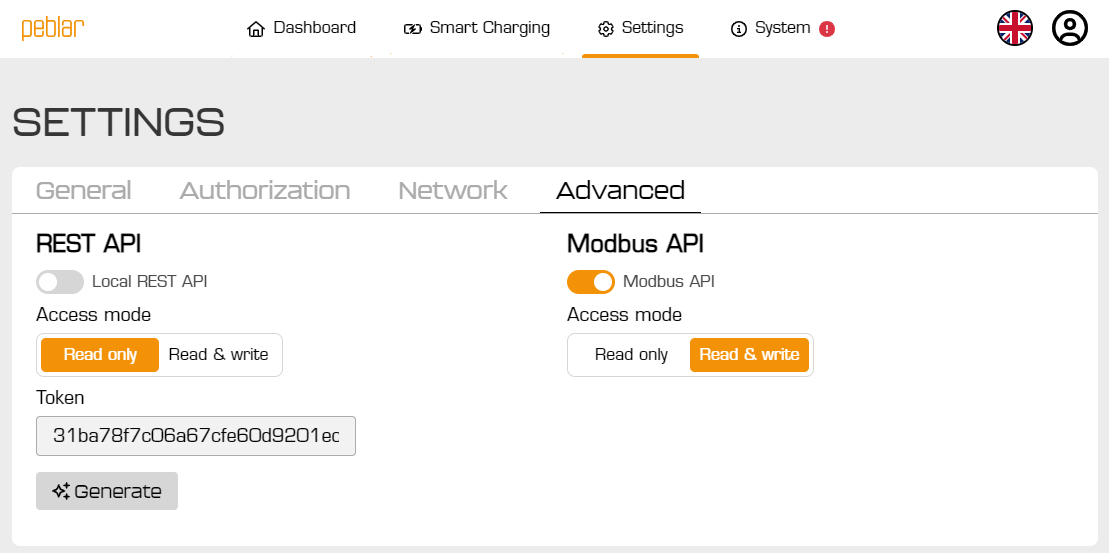Image resolution: width=1109 pixels, height=553 pixels.
Task: Open the user account profile icon
Action: click(1069, 28)
